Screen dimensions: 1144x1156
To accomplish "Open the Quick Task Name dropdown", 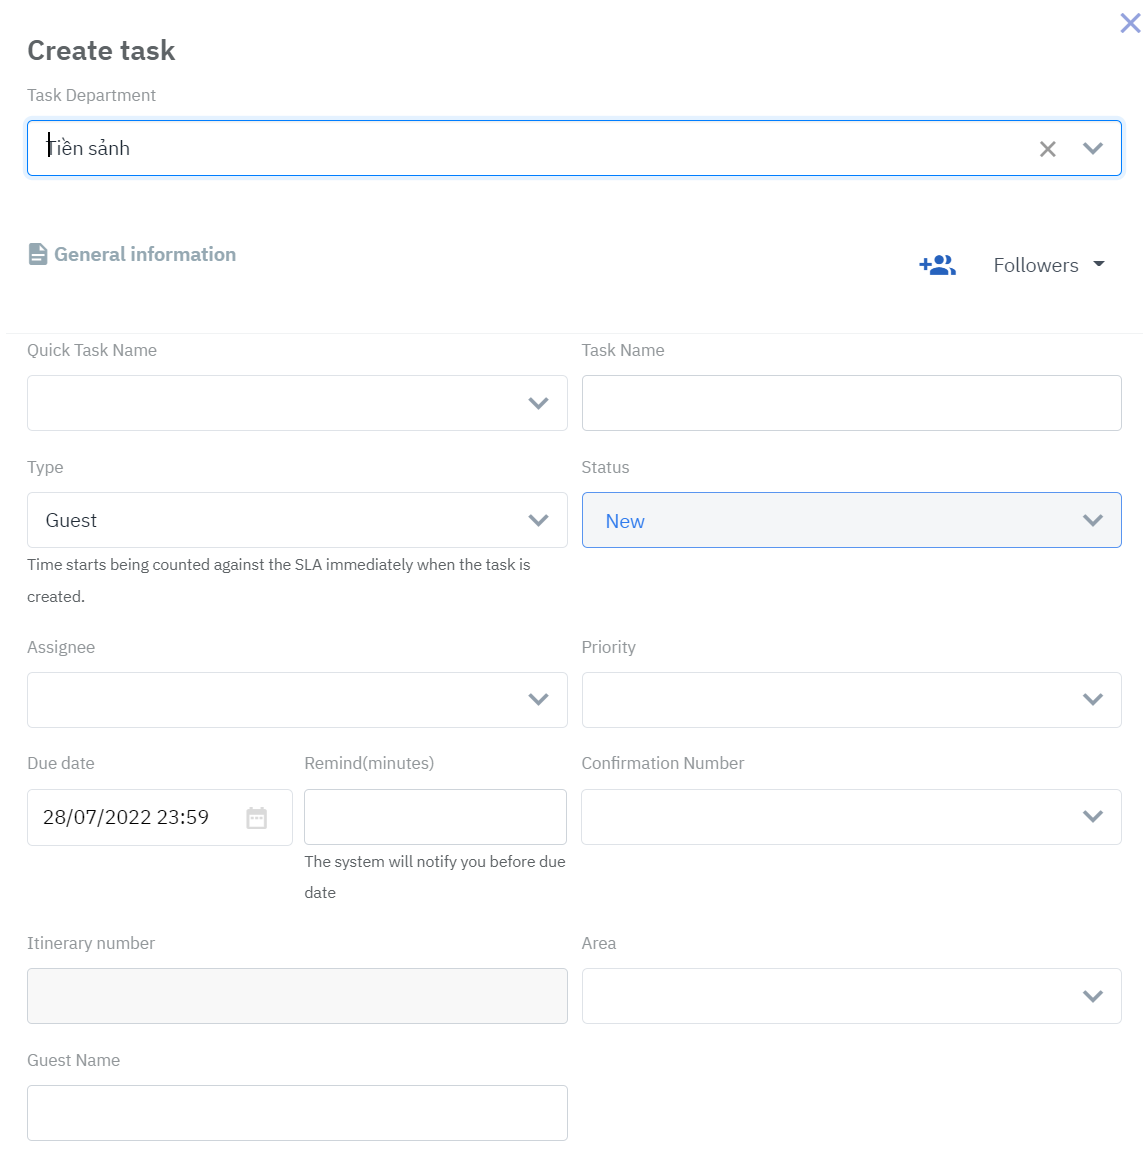I will [x=538, y=403].
